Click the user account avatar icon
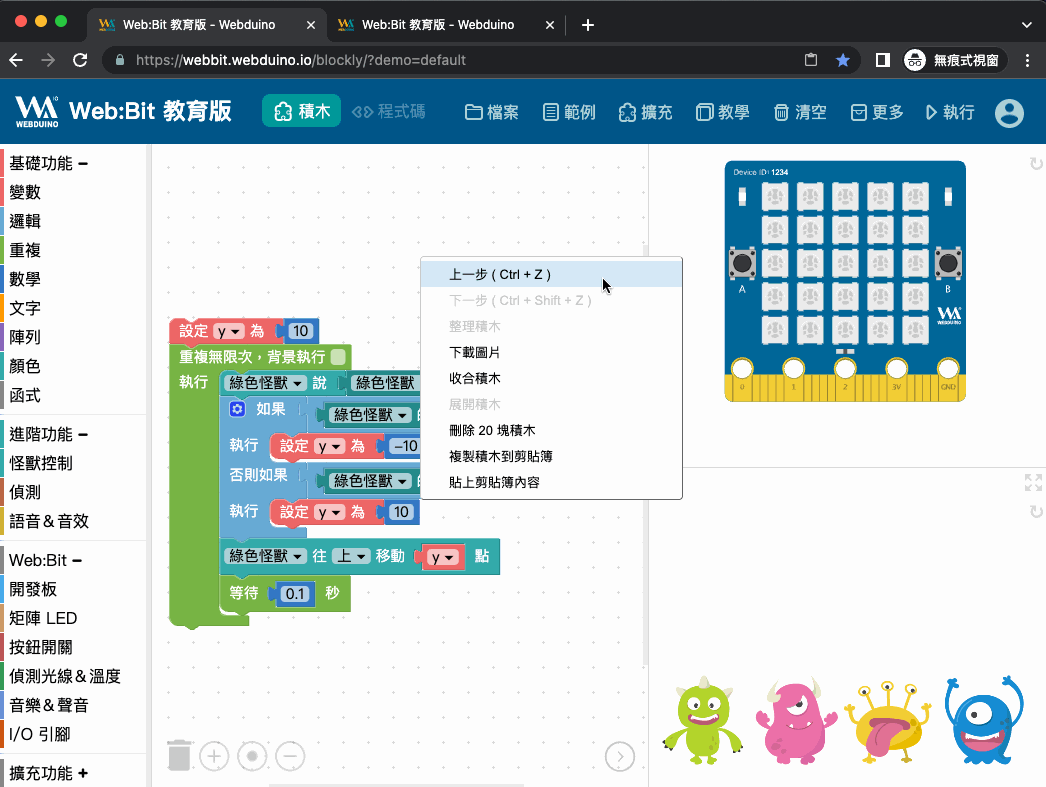Screen dimensions: 1046x787 click(1009, 113)
